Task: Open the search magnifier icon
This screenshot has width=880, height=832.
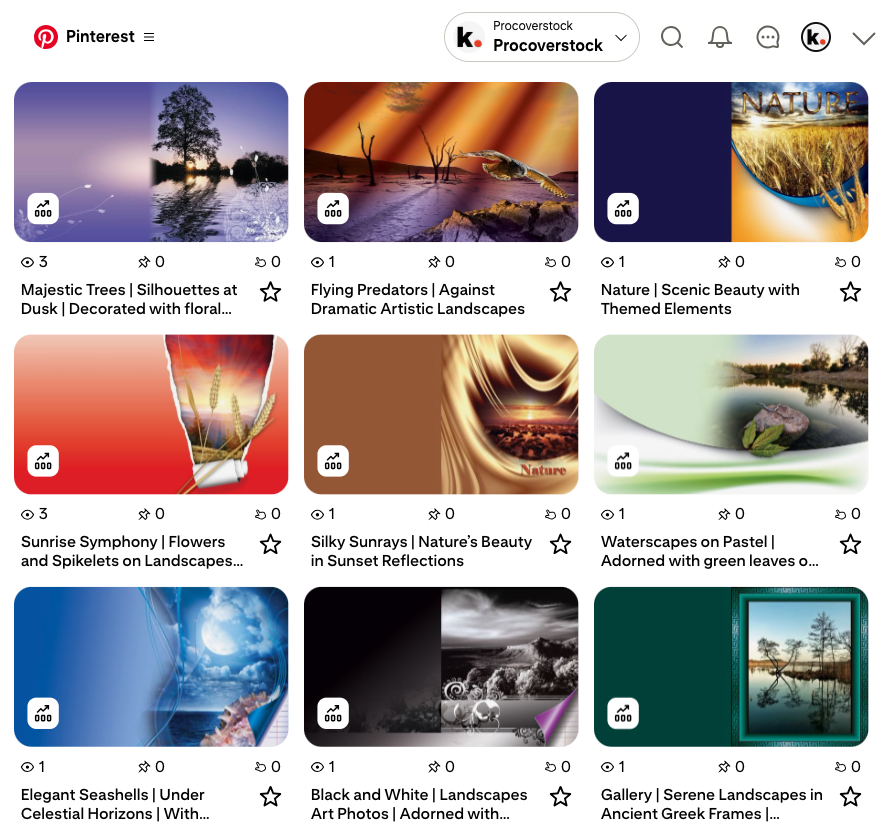Action: tap(672, 37)
